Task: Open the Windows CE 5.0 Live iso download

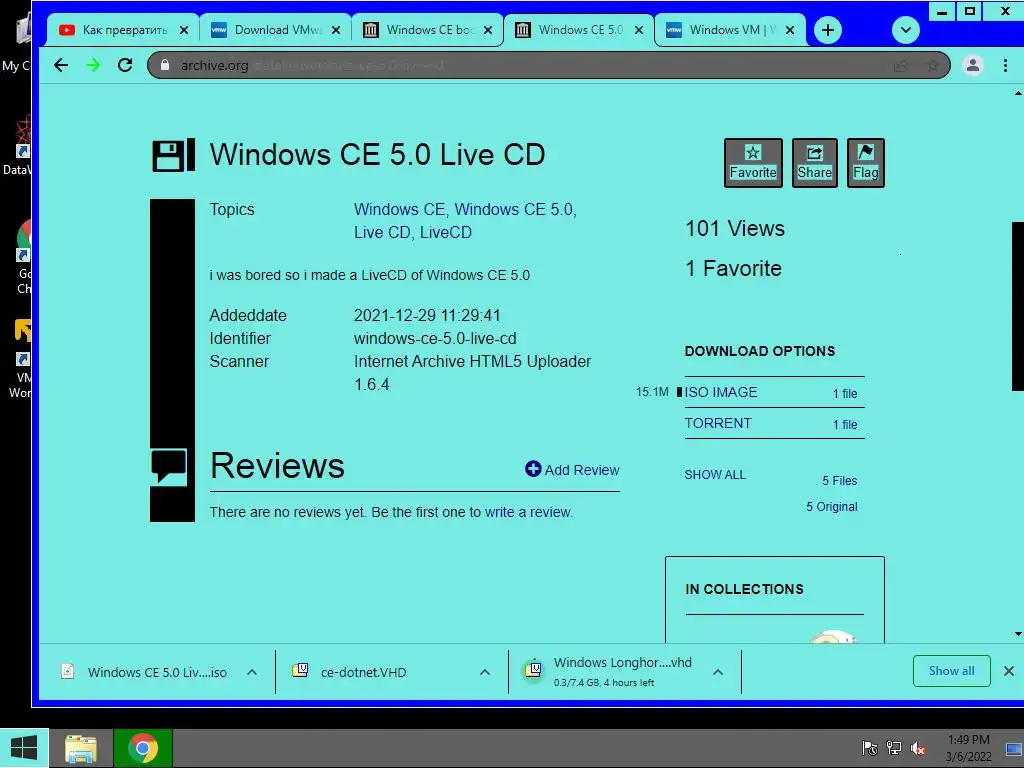Action: point(145,672)
